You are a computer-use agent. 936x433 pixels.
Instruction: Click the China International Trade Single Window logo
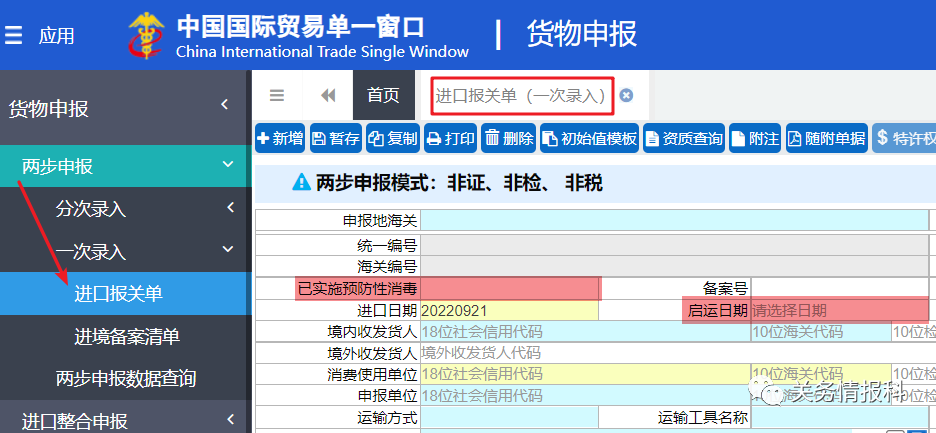pyautogui.click(x=147, y=35)
